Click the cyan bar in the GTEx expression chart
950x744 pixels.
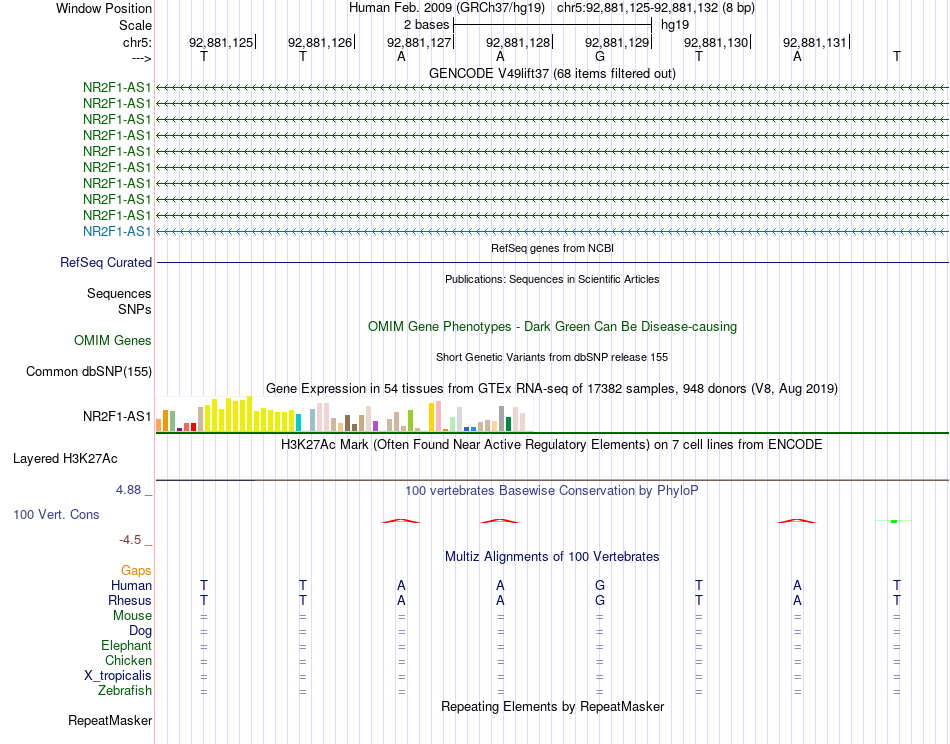[299, 422]
